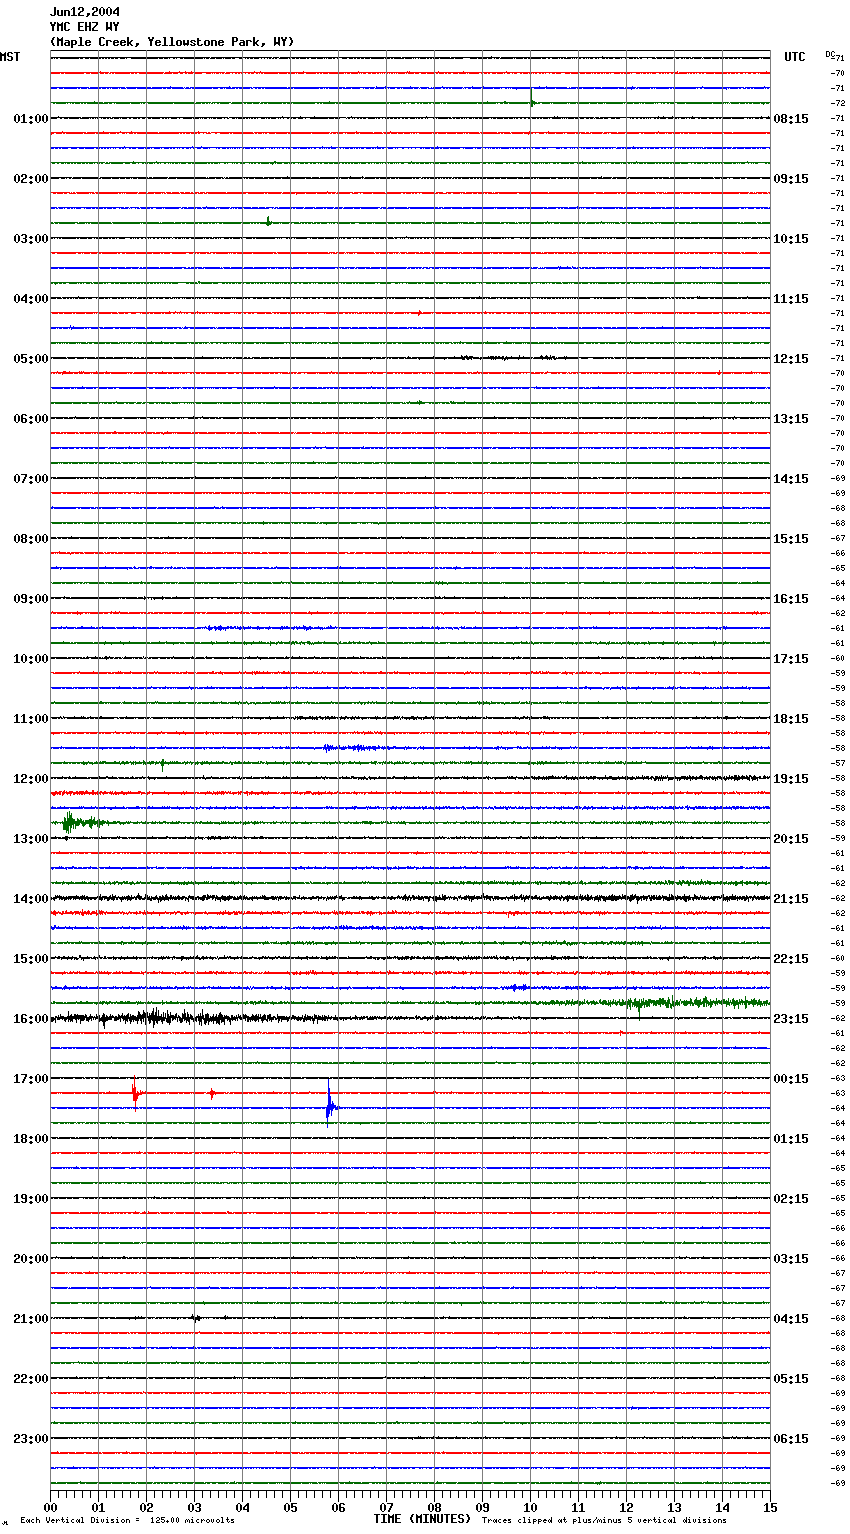This screenshot has height=1534, width=850.
Task: Click bottom axis minute tick label 06
Action: coord(338,1507)
